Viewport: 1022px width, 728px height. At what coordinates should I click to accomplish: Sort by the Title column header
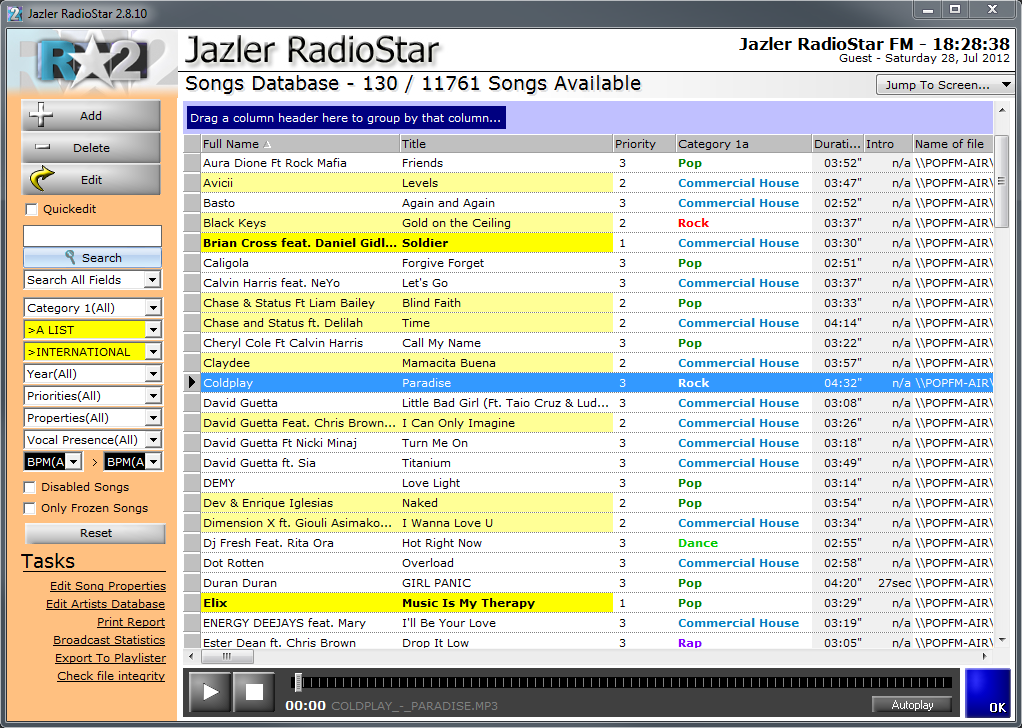click(x=506, y=144)
